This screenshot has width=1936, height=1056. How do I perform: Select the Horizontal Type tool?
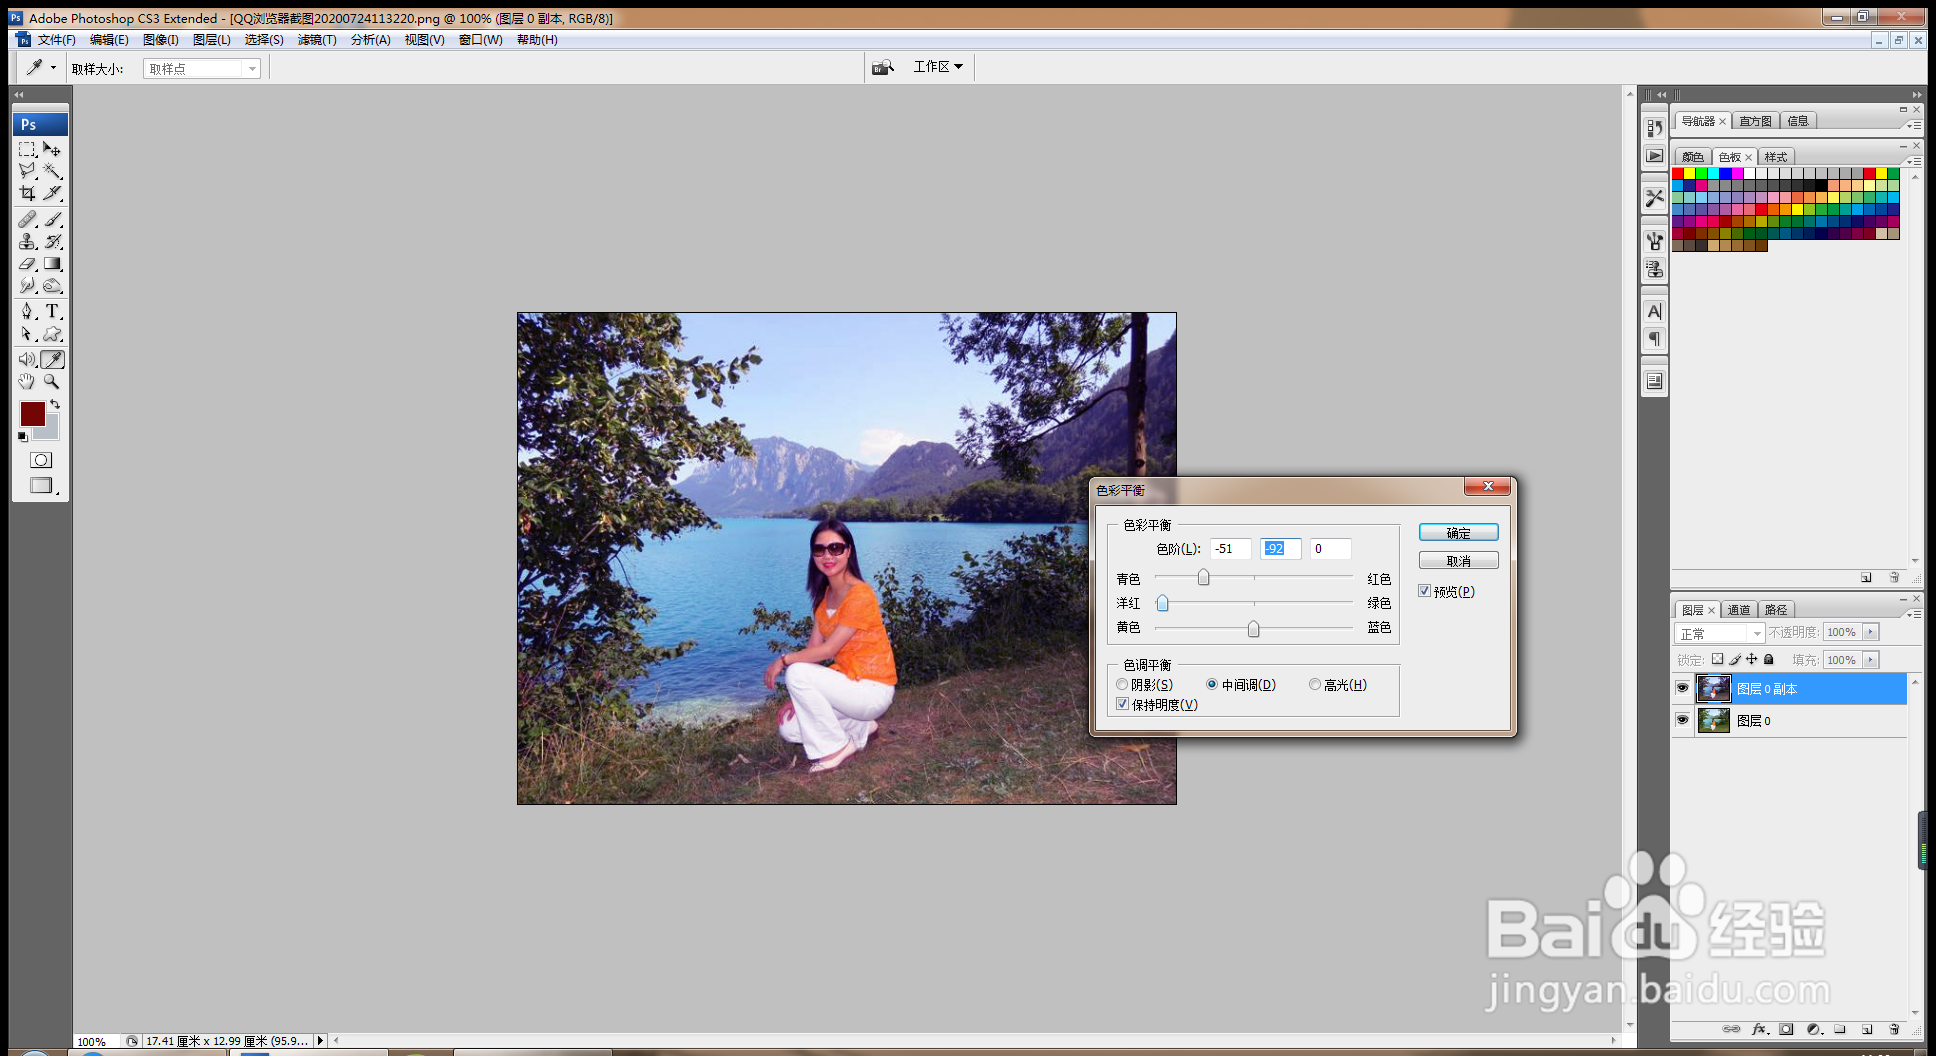[x=53, y=312]
